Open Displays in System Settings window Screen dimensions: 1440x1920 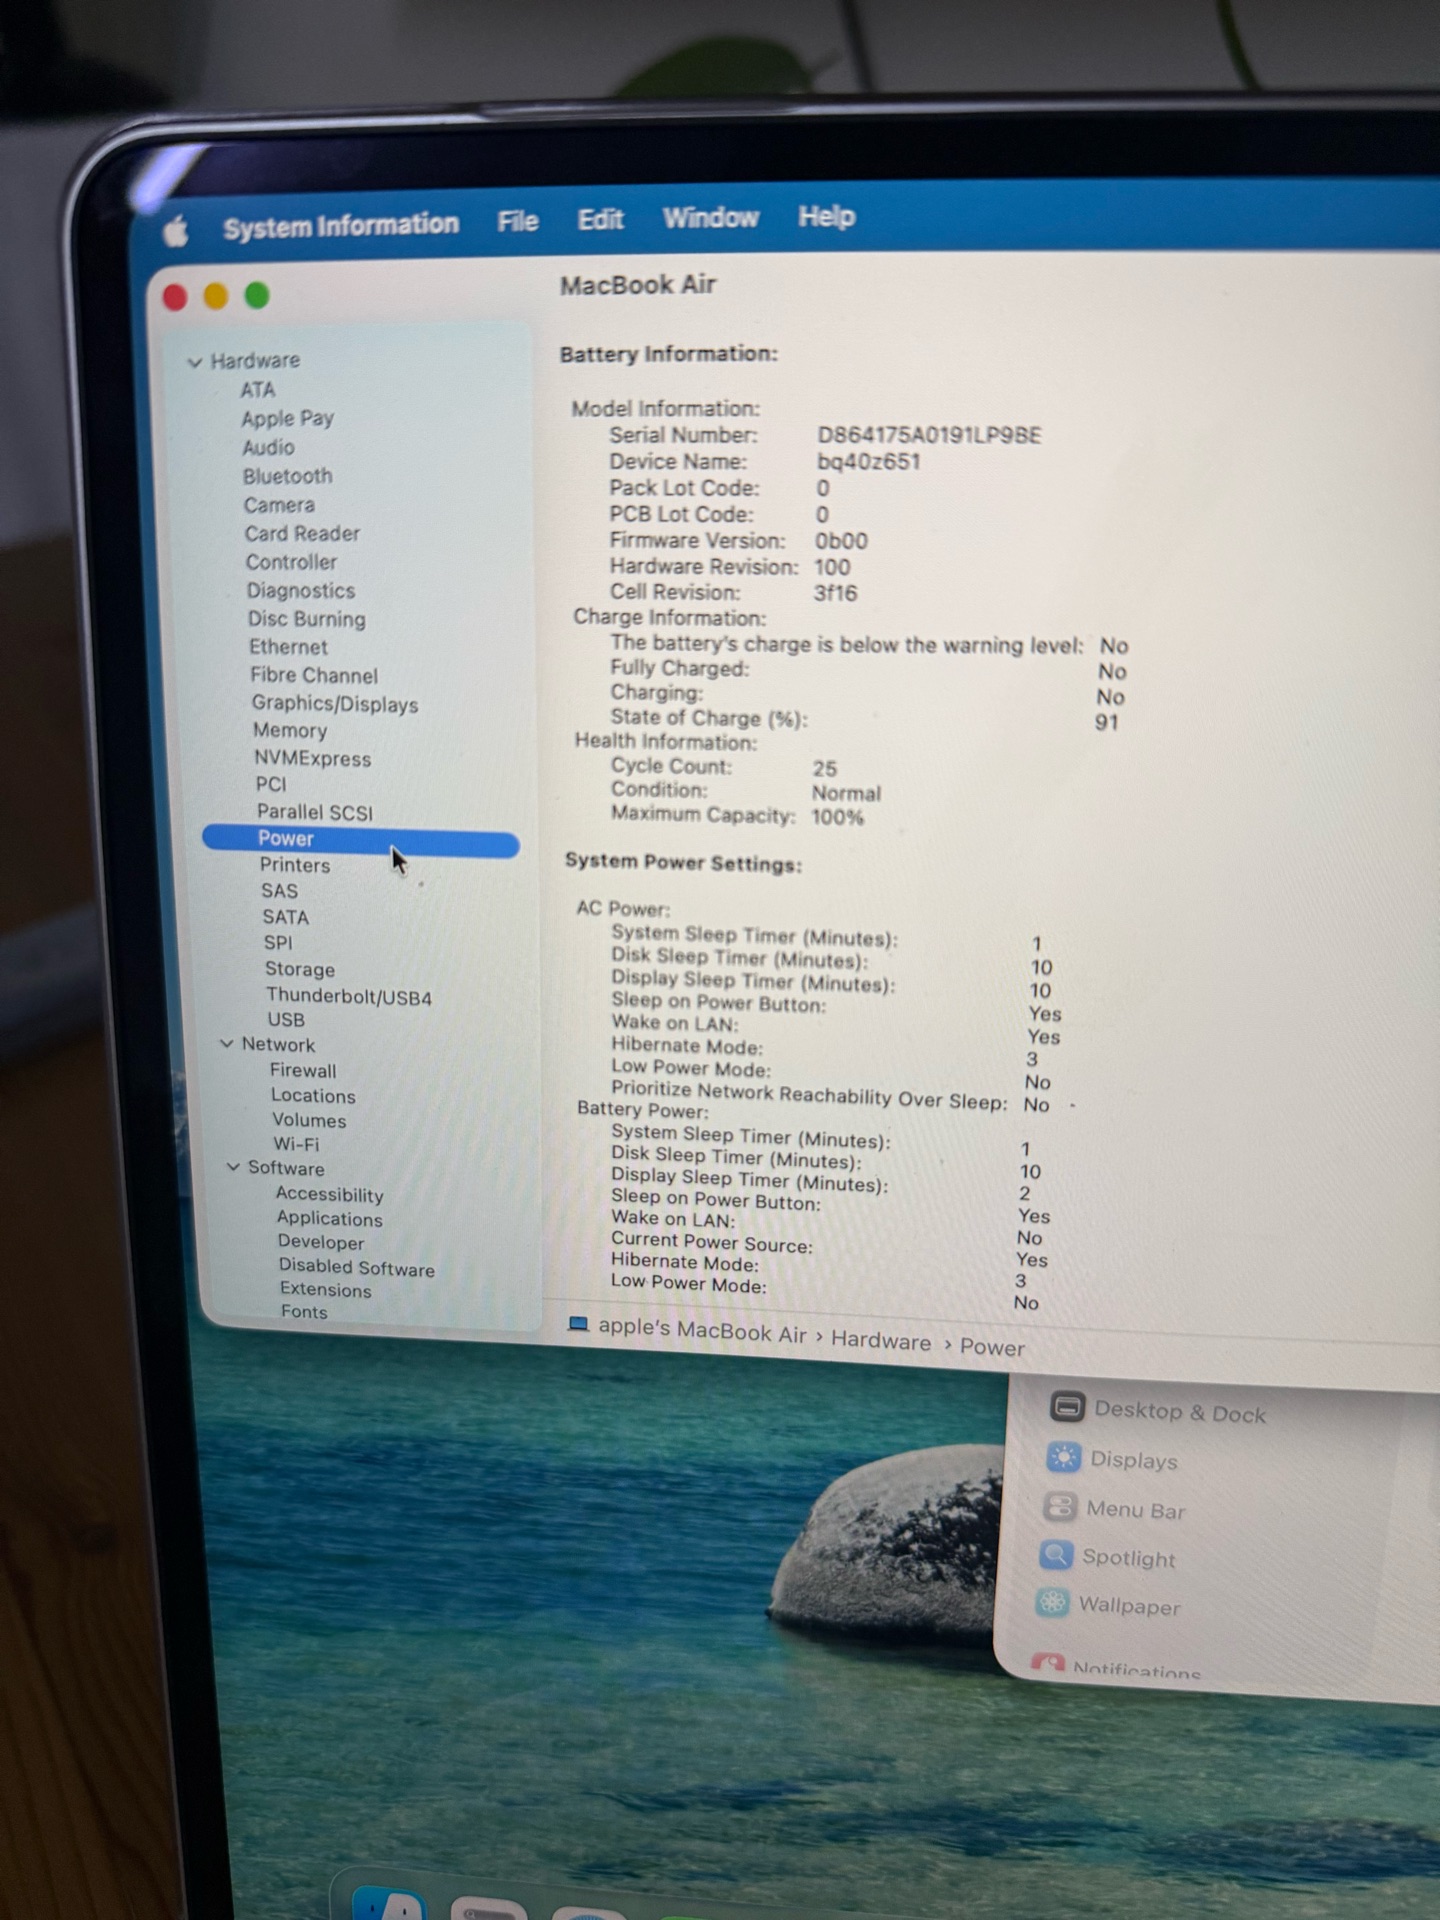[1113, 1459]
